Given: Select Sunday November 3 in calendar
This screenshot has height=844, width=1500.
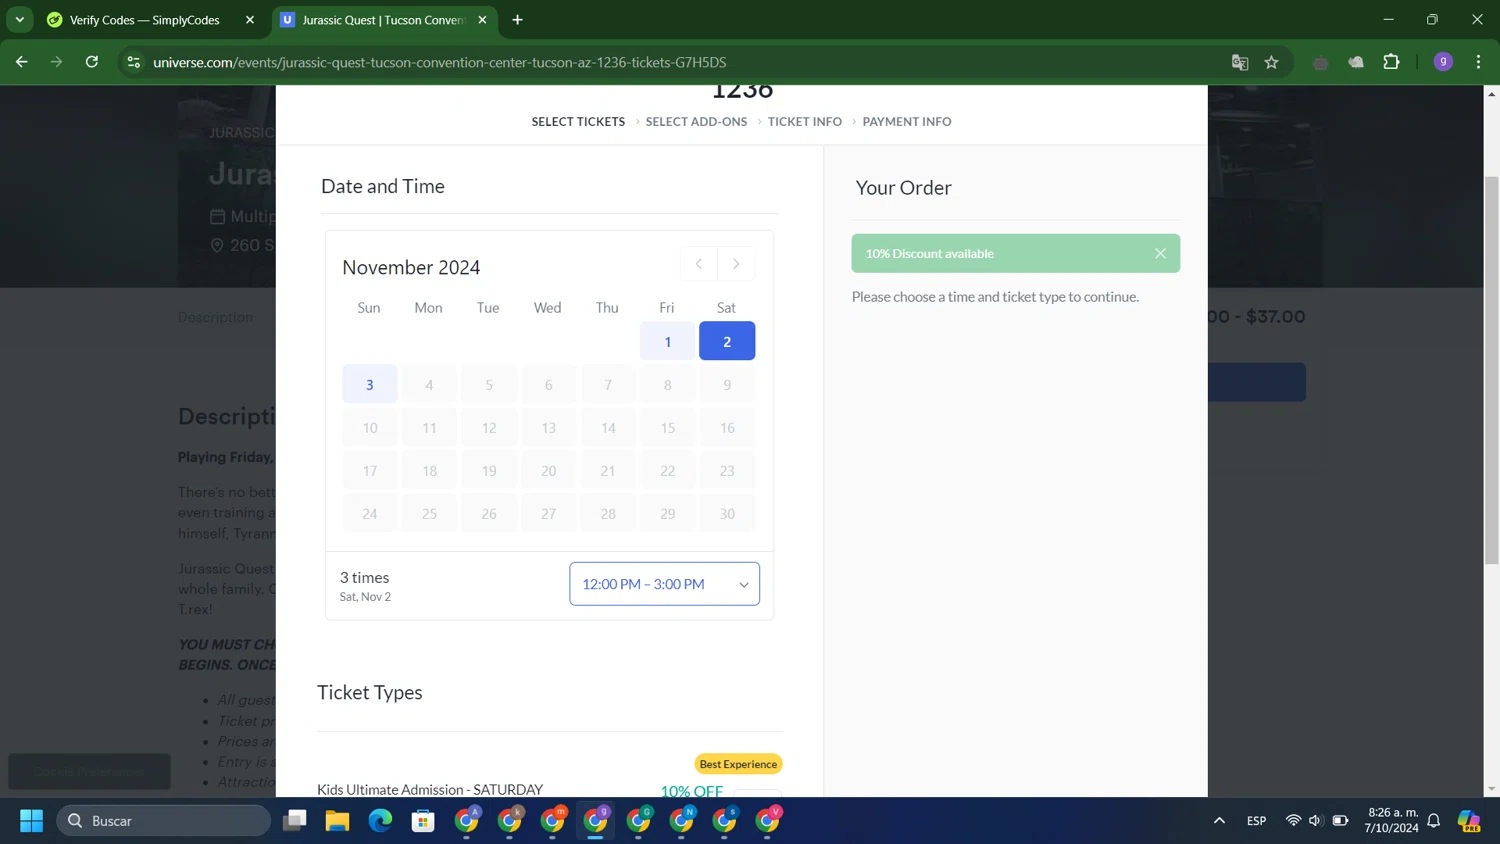Looking at the screenshot, I should 370,385.
